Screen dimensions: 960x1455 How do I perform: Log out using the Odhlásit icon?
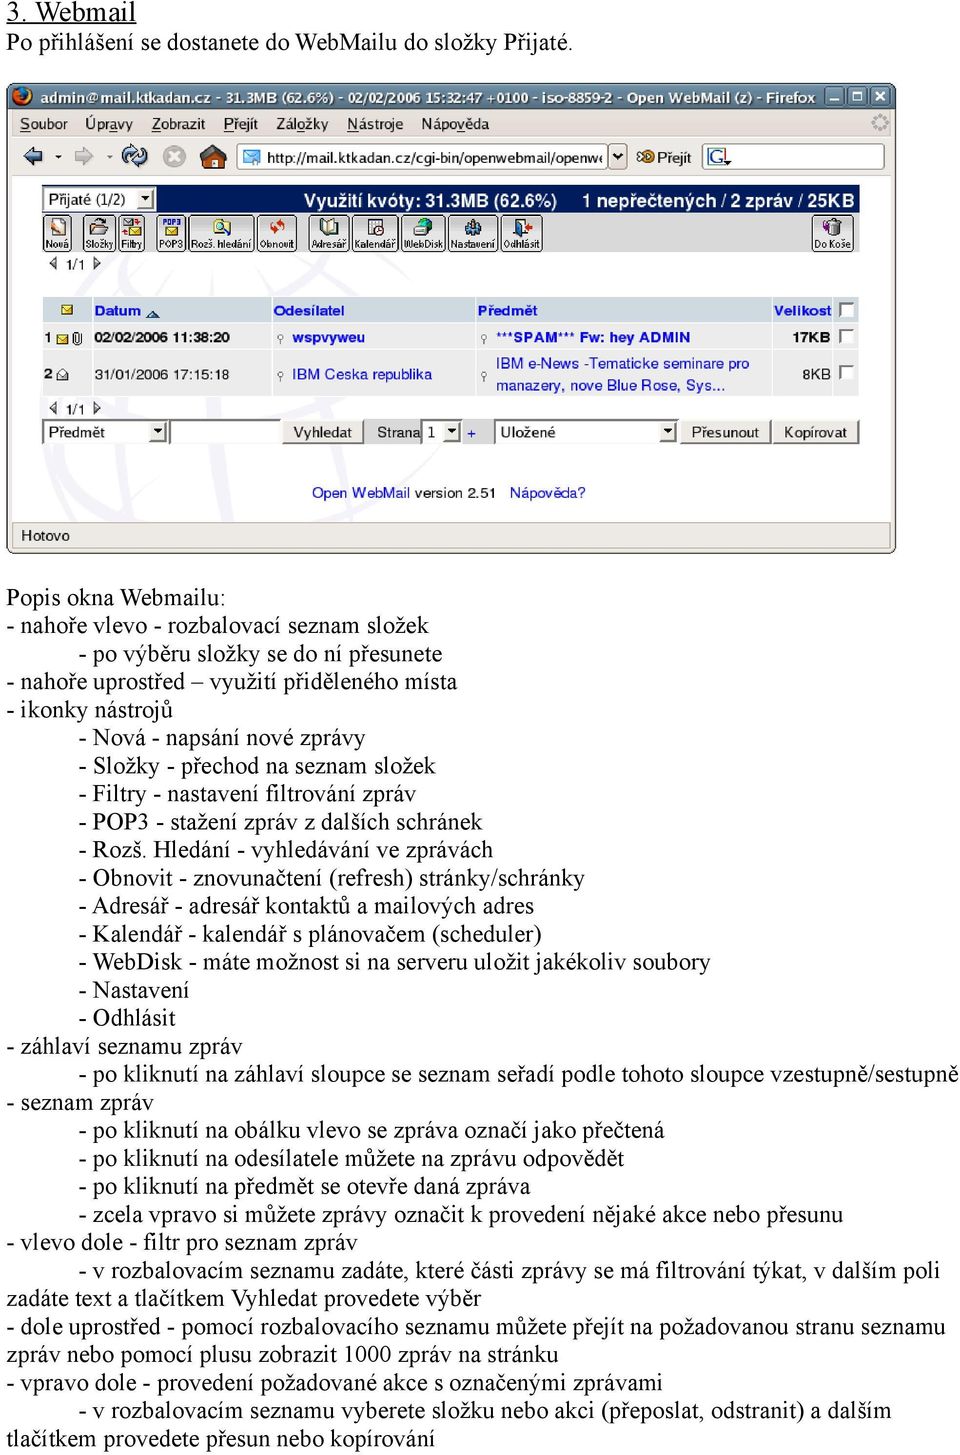pyautogui.click(x=521, y=233)
